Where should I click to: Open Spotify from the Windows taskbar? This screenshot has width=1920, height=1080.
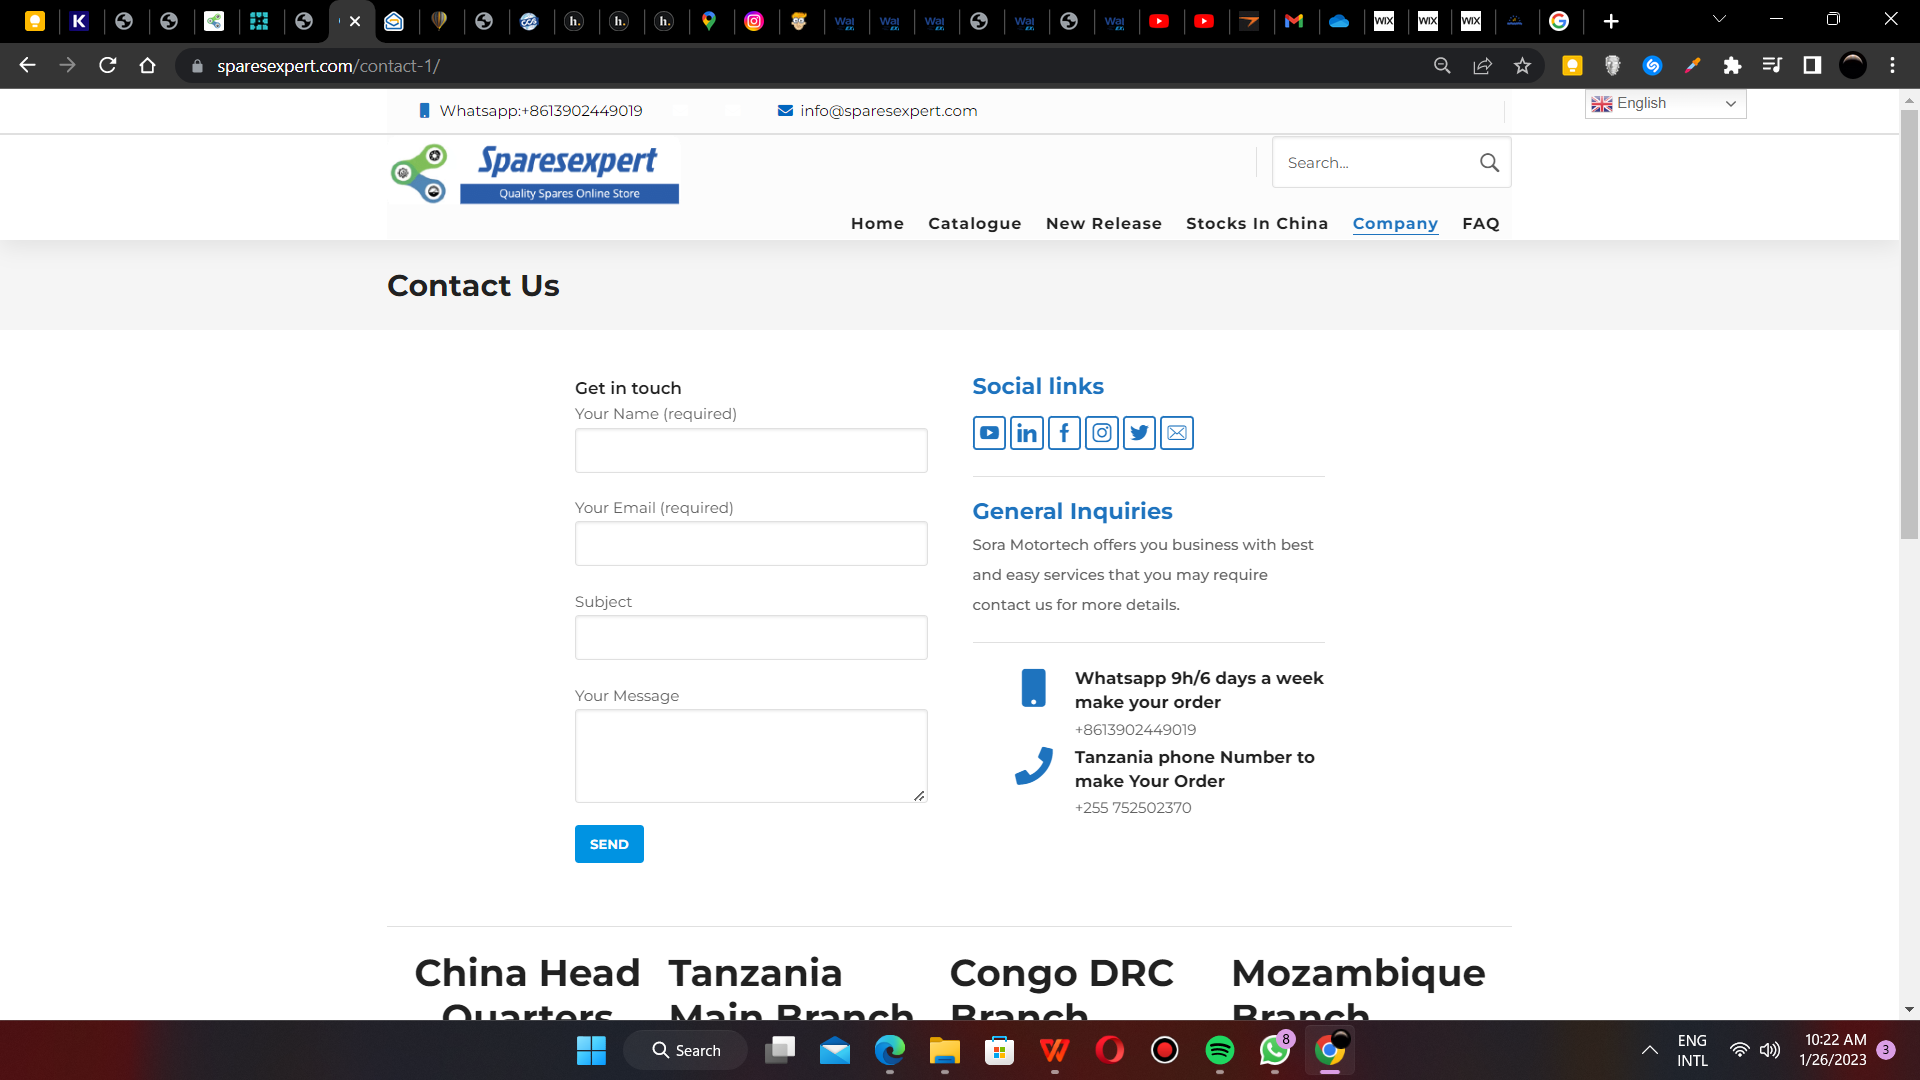(x=1219, y=1050)
